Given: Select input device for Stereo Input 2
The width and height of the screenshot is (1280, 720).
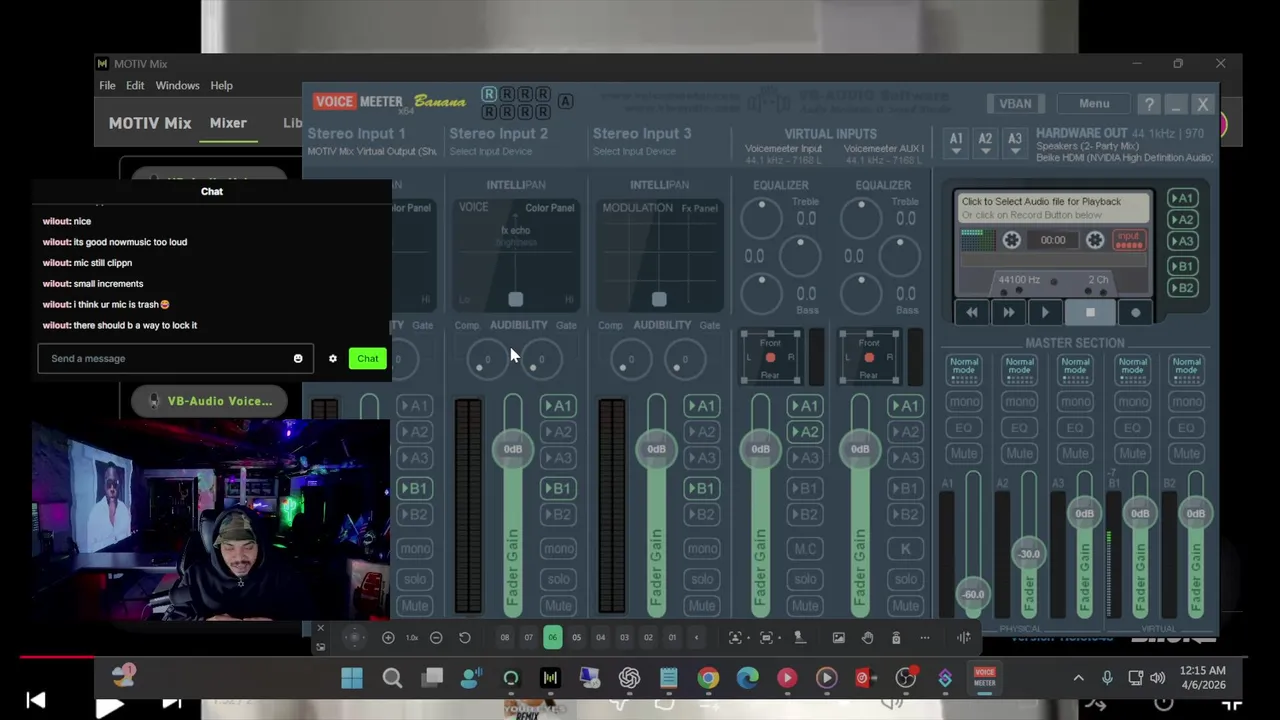Looking at the screenshot, I should [491, 152].
